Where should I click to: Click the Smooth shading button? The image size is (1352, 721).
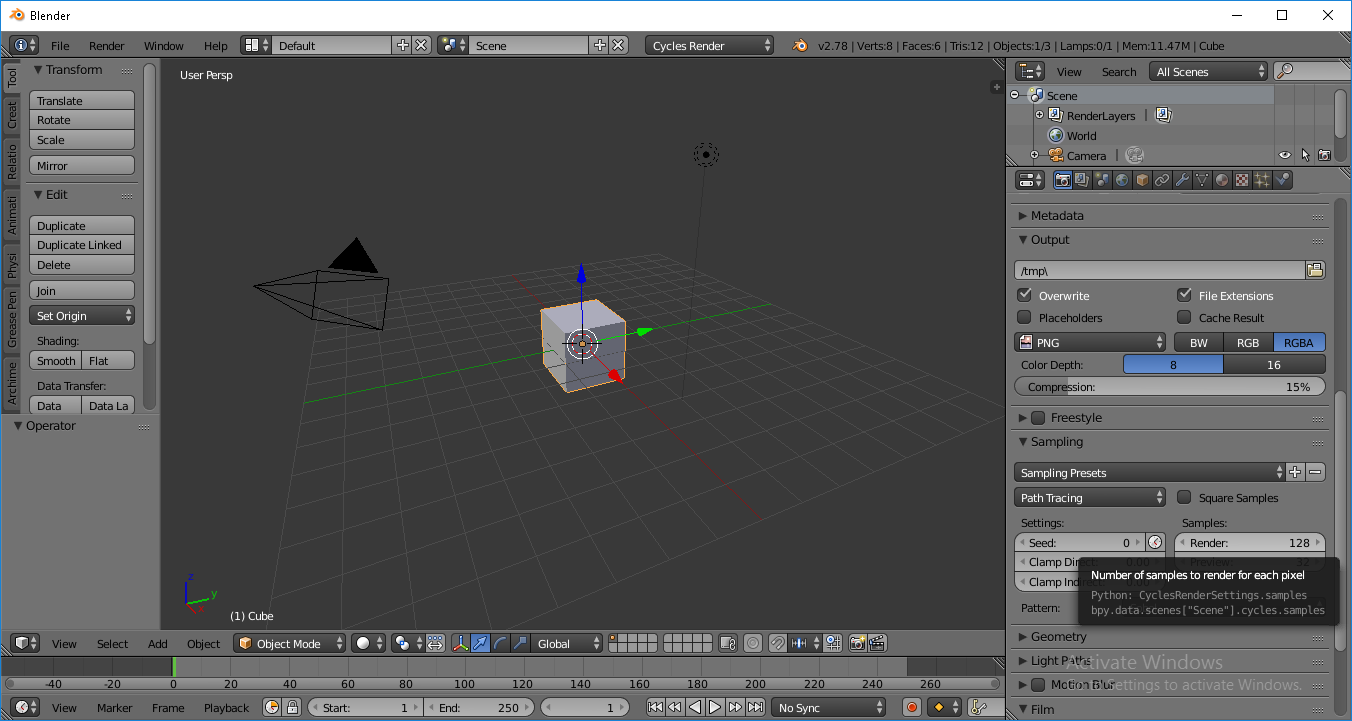56,360
